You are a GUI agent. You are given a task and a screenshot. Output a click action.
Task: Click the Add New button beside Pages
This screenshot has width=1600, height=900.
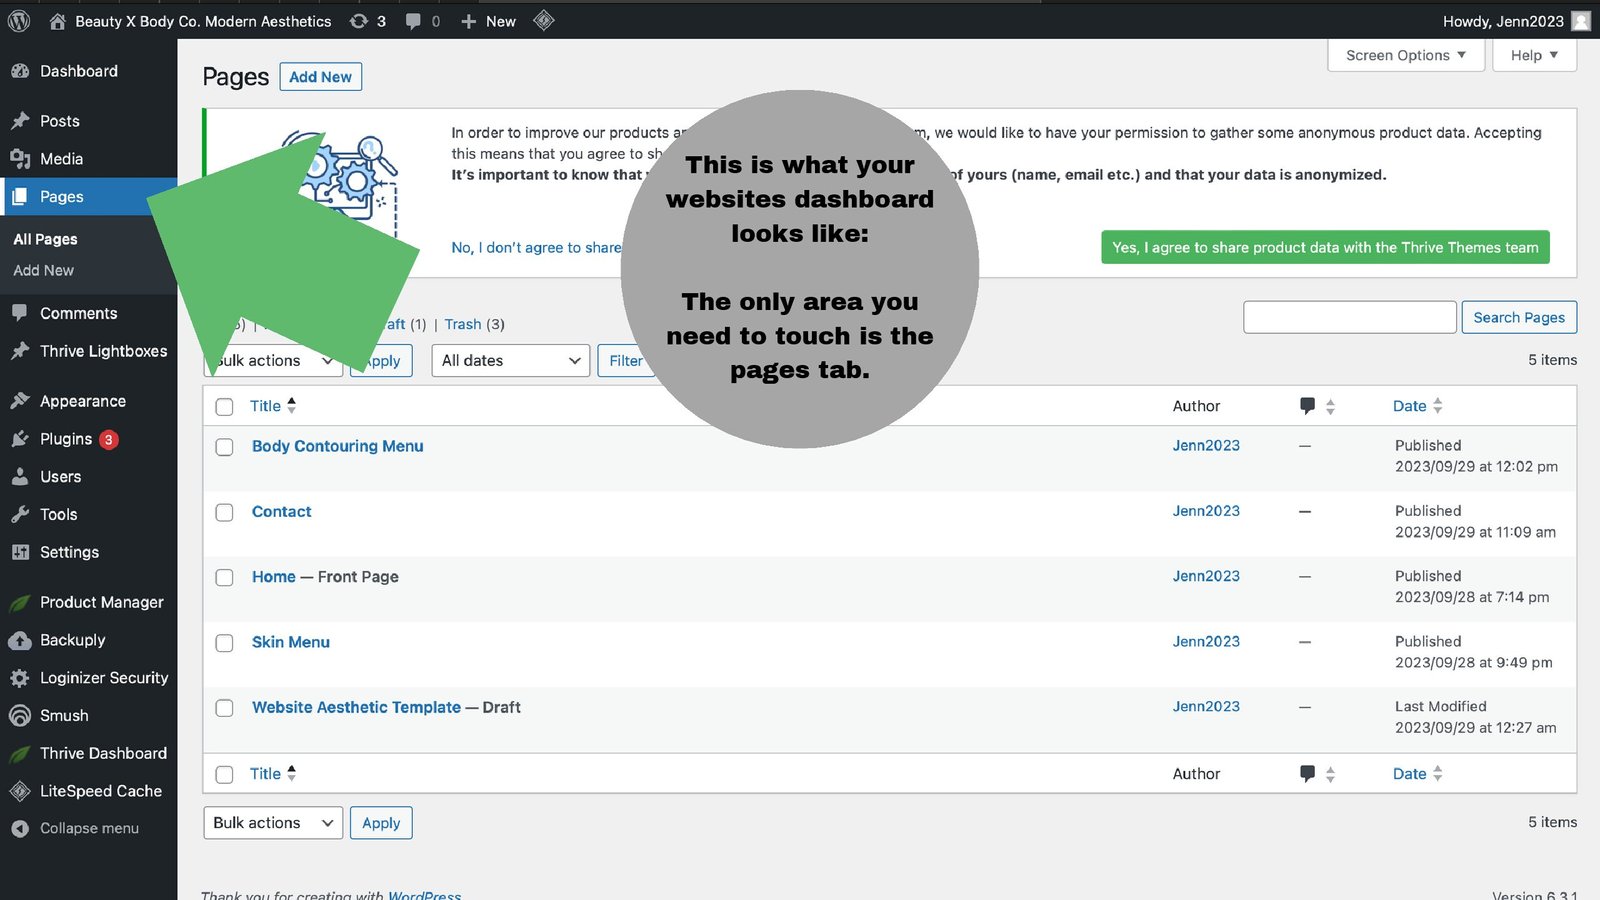pos(320,77)
